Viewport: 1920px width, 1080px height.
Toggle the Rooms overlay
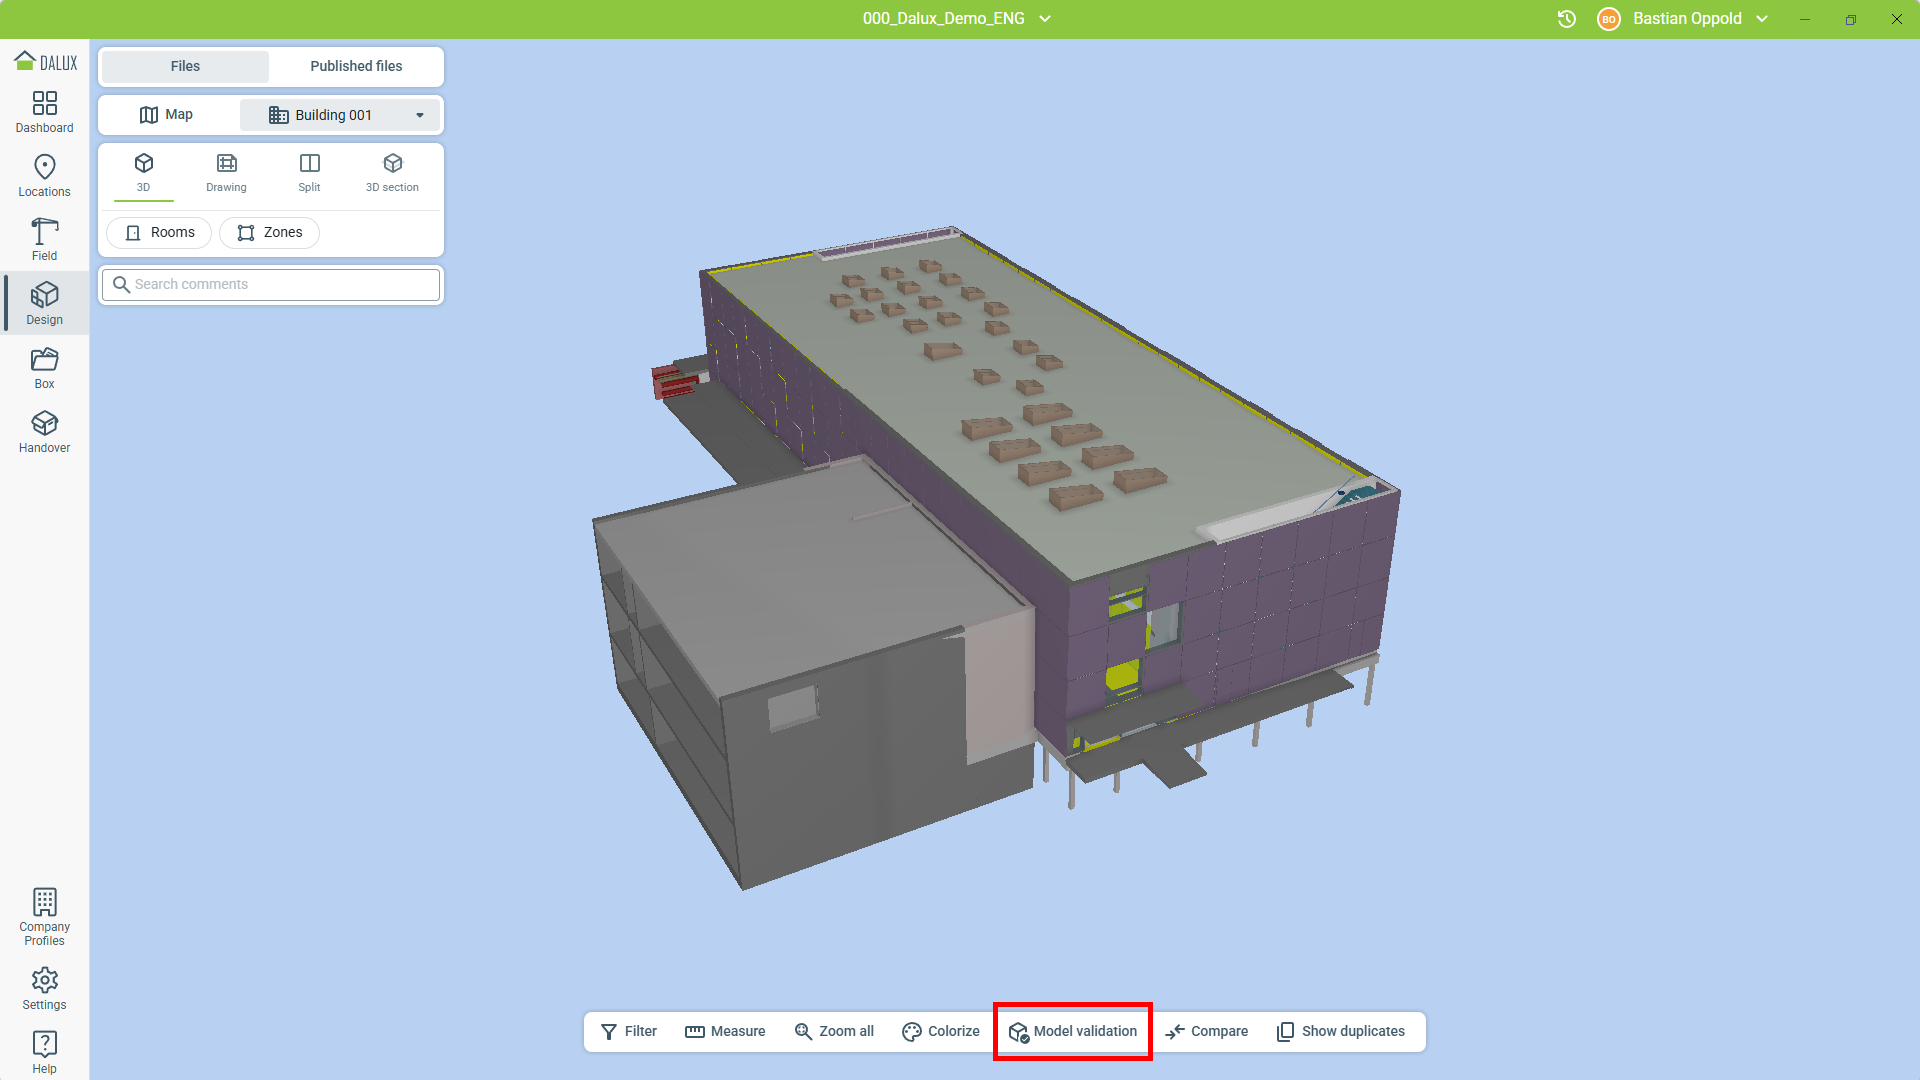click(x=158, y=232)
